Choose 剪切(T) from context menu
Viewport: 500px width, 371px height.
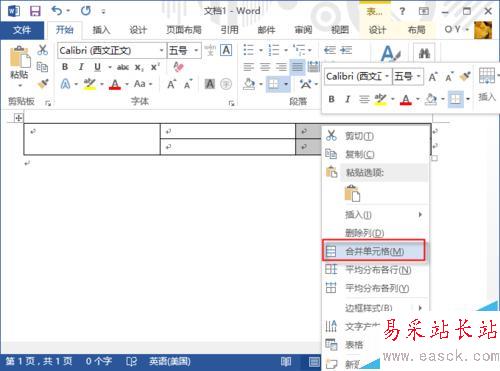[359, 136]
